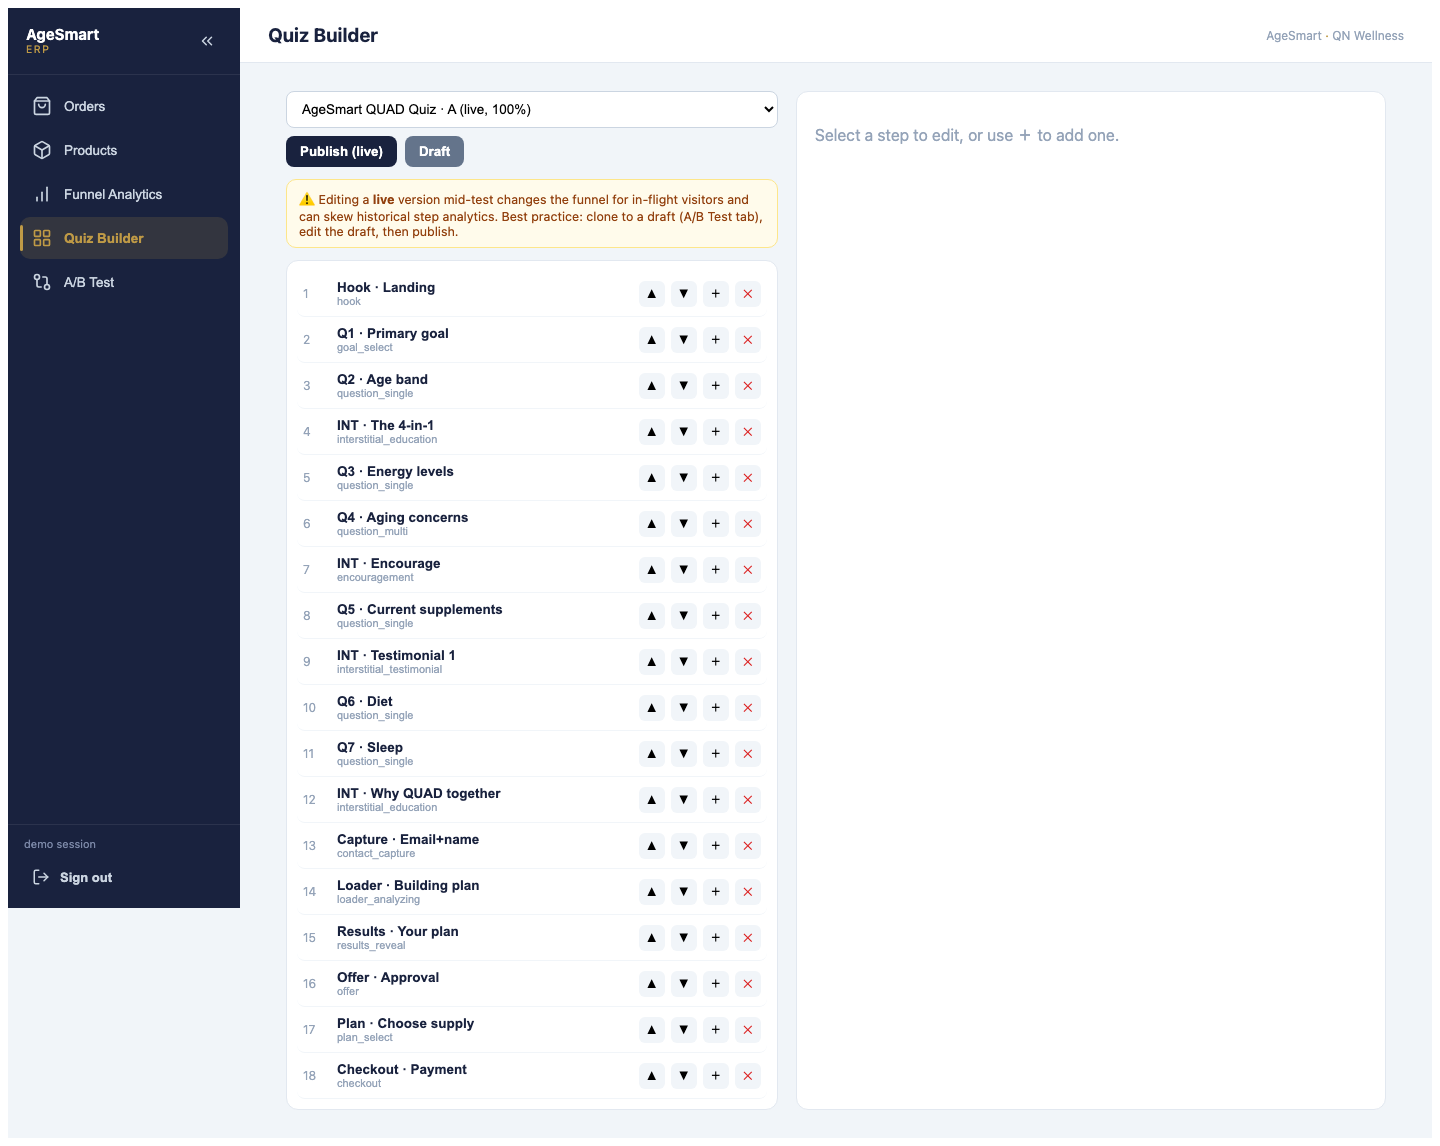The height and width of the screenshot is (1146, 1440).
Task: Delete Q5 · Current supplements step
Action: 748,616
